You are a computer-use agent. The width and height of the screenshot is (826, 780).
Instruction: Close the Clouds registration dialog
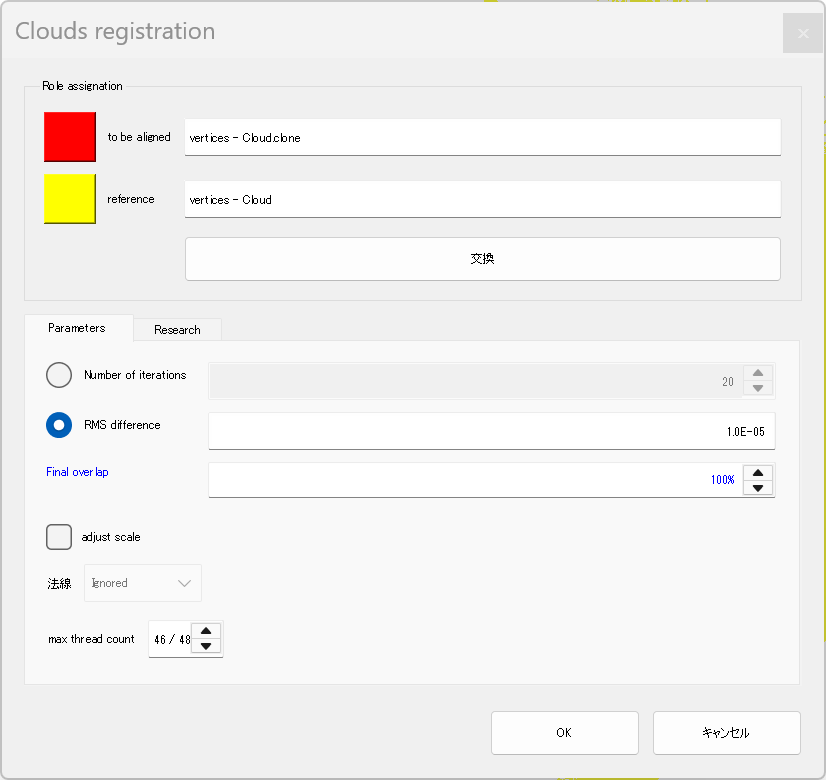pyautogui.click(x=803, y=33)
